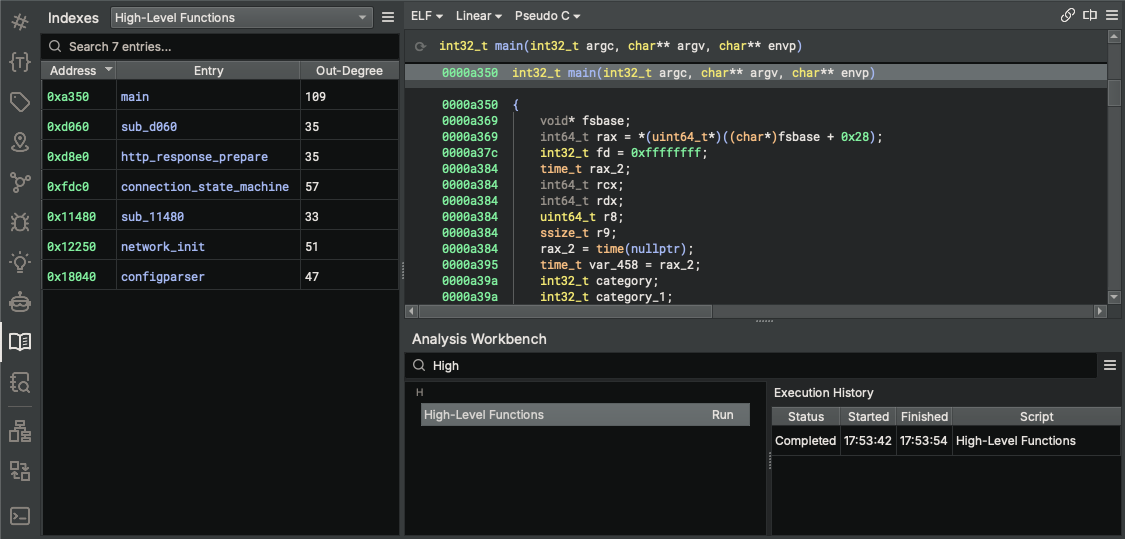Screen dimensions: 1125x539
Task: Select the sub_d060 function entry
Action: tap(149, 126)
